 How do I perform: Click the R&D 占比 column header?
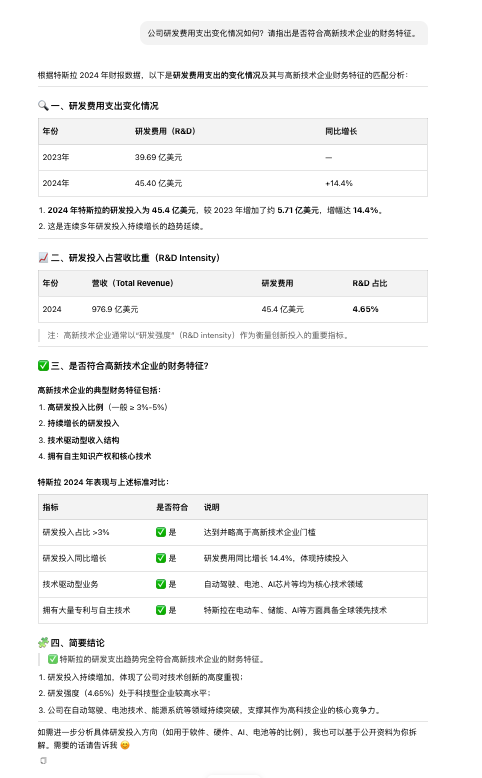pyautogui.click(x=370, y=283)
